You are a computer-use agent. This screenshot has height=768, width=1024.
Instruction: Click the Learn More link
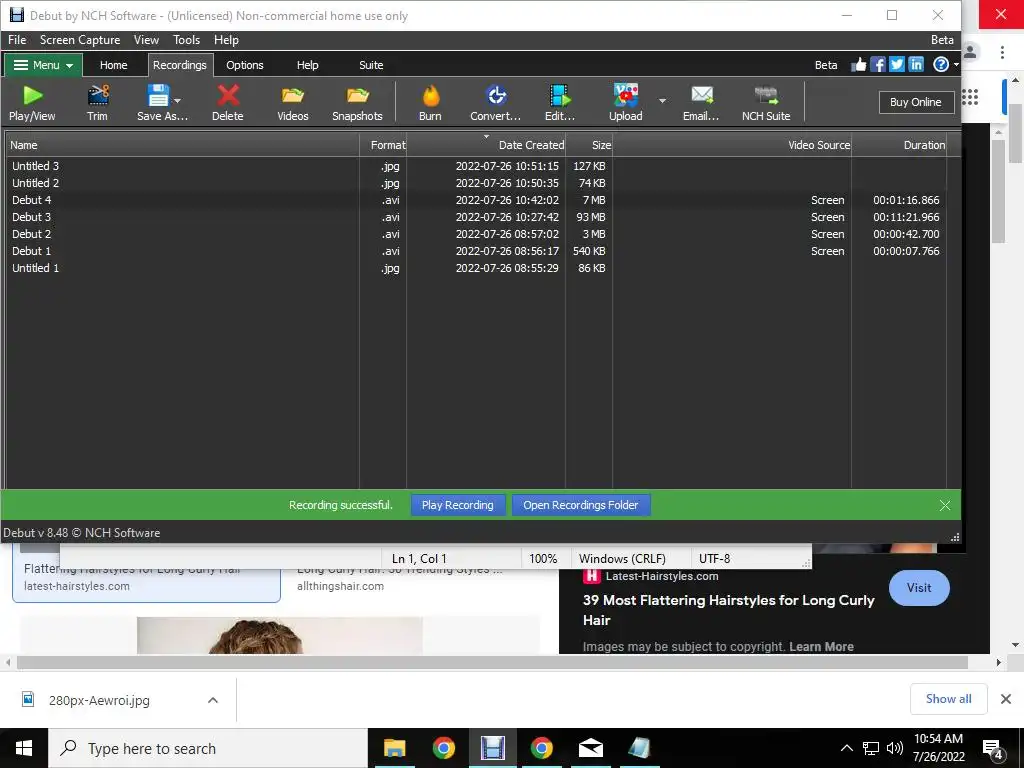tap(821, 647)
